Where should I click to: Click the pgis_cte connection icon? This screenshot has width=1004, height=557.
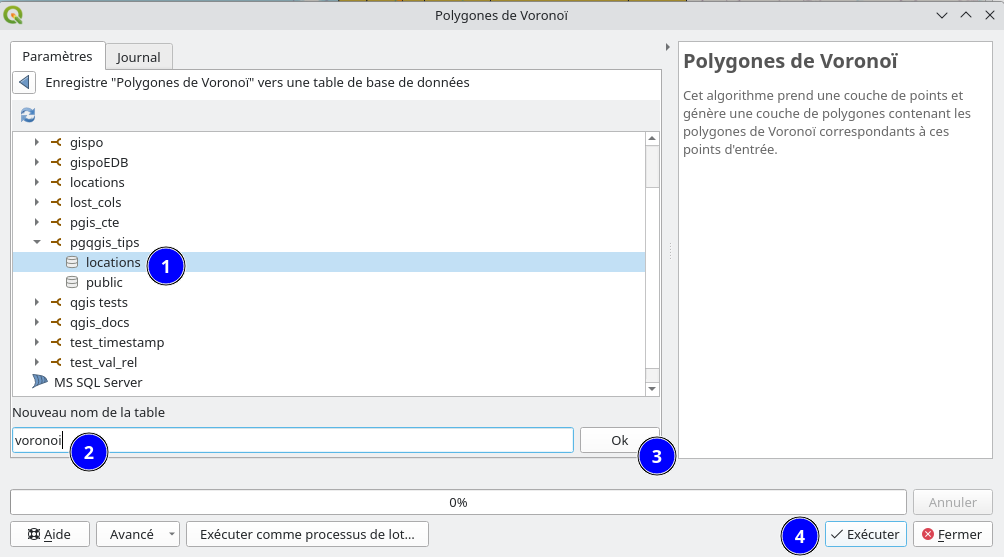click(56, 222)
